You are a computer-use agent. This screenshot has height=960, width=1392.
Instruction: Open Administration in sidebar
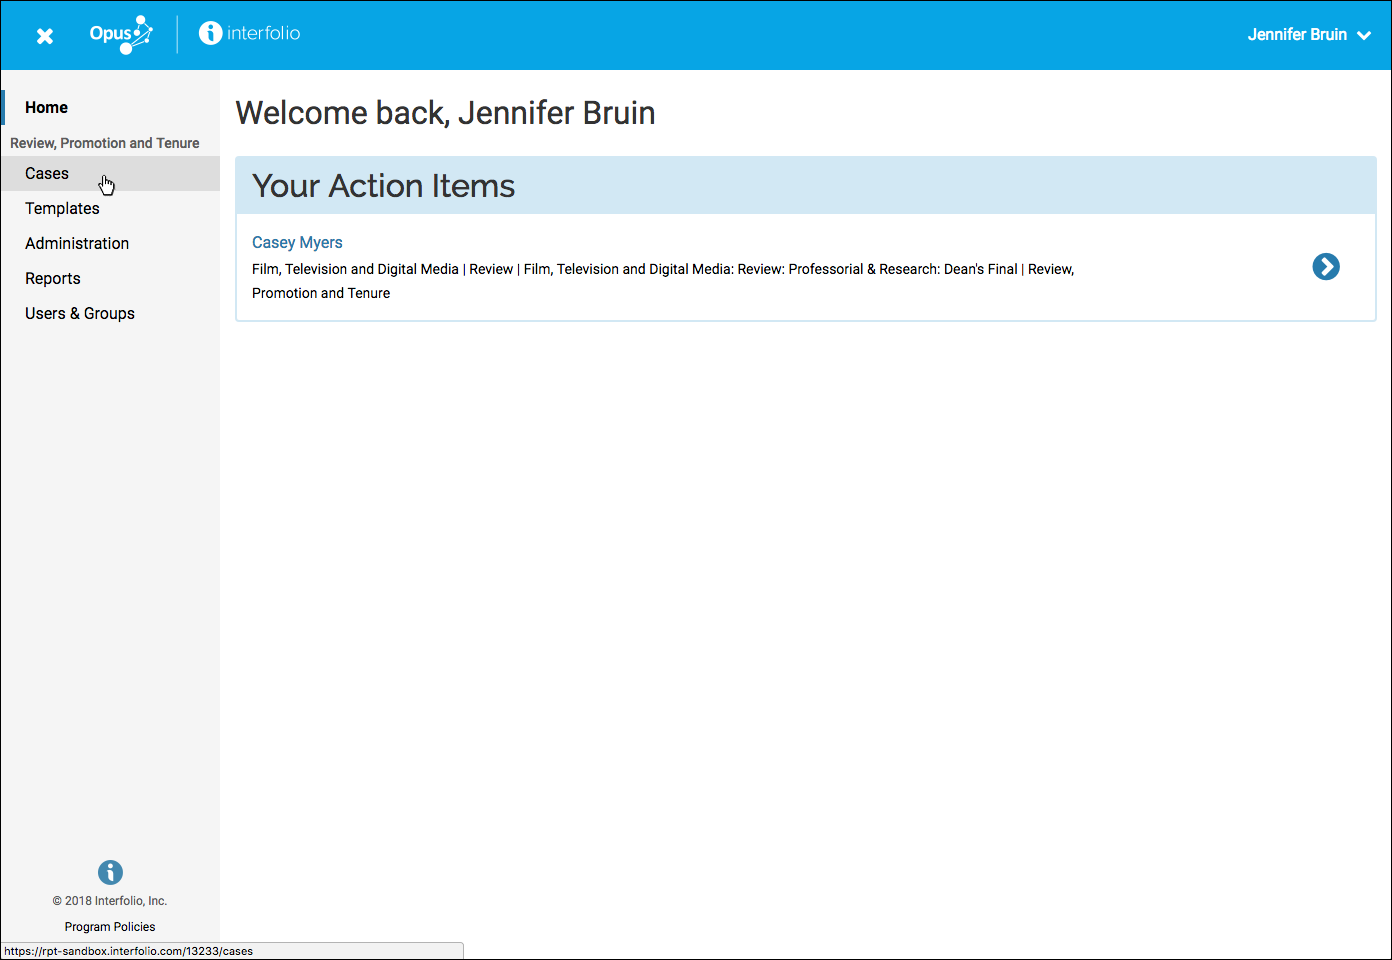[110, 243]
